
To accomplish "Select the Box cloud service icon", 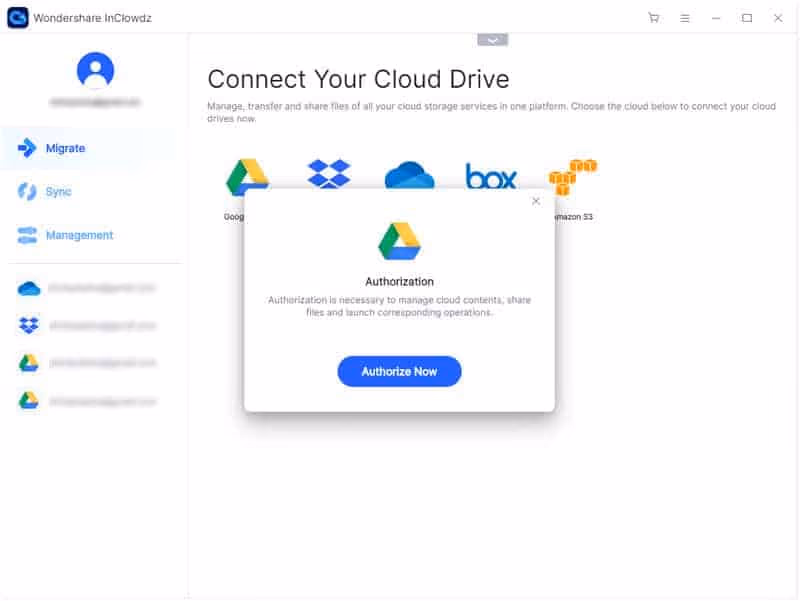I will 490,176.
